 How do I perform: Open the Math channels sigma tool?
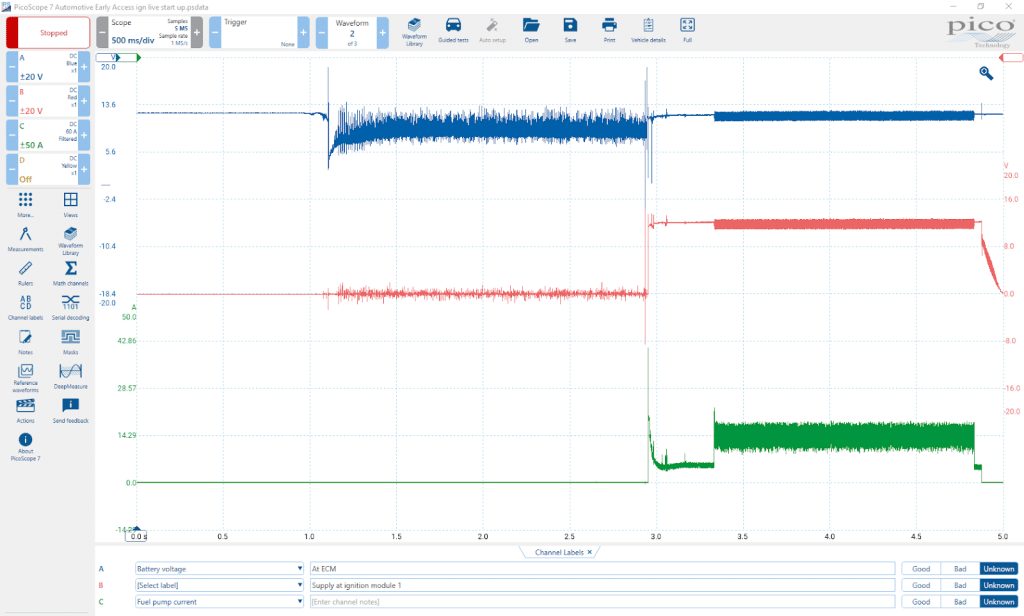point(71,273)
